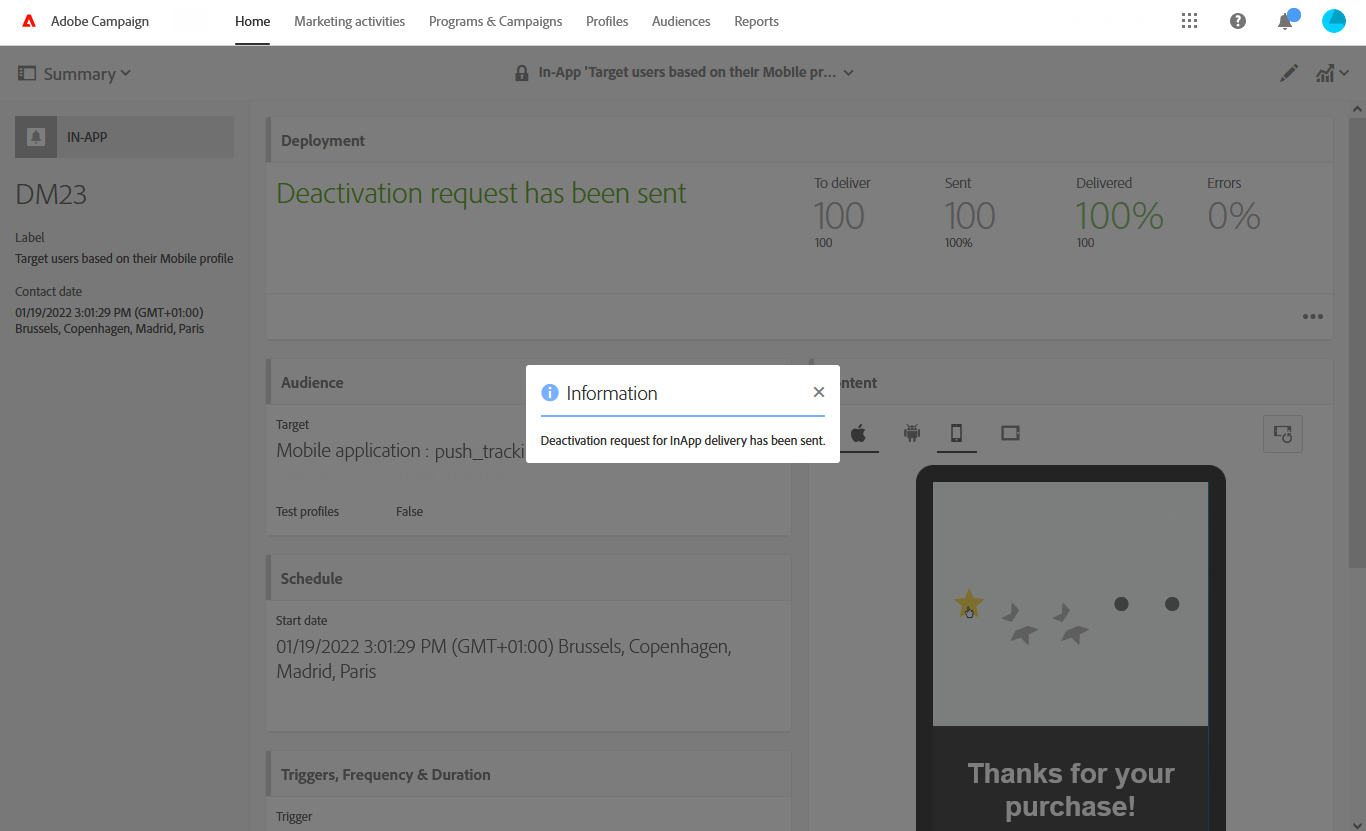Viewport: 1366px width, 831px height.
Task: Switch to tablet landscape preview icon
Action: 1010,433
